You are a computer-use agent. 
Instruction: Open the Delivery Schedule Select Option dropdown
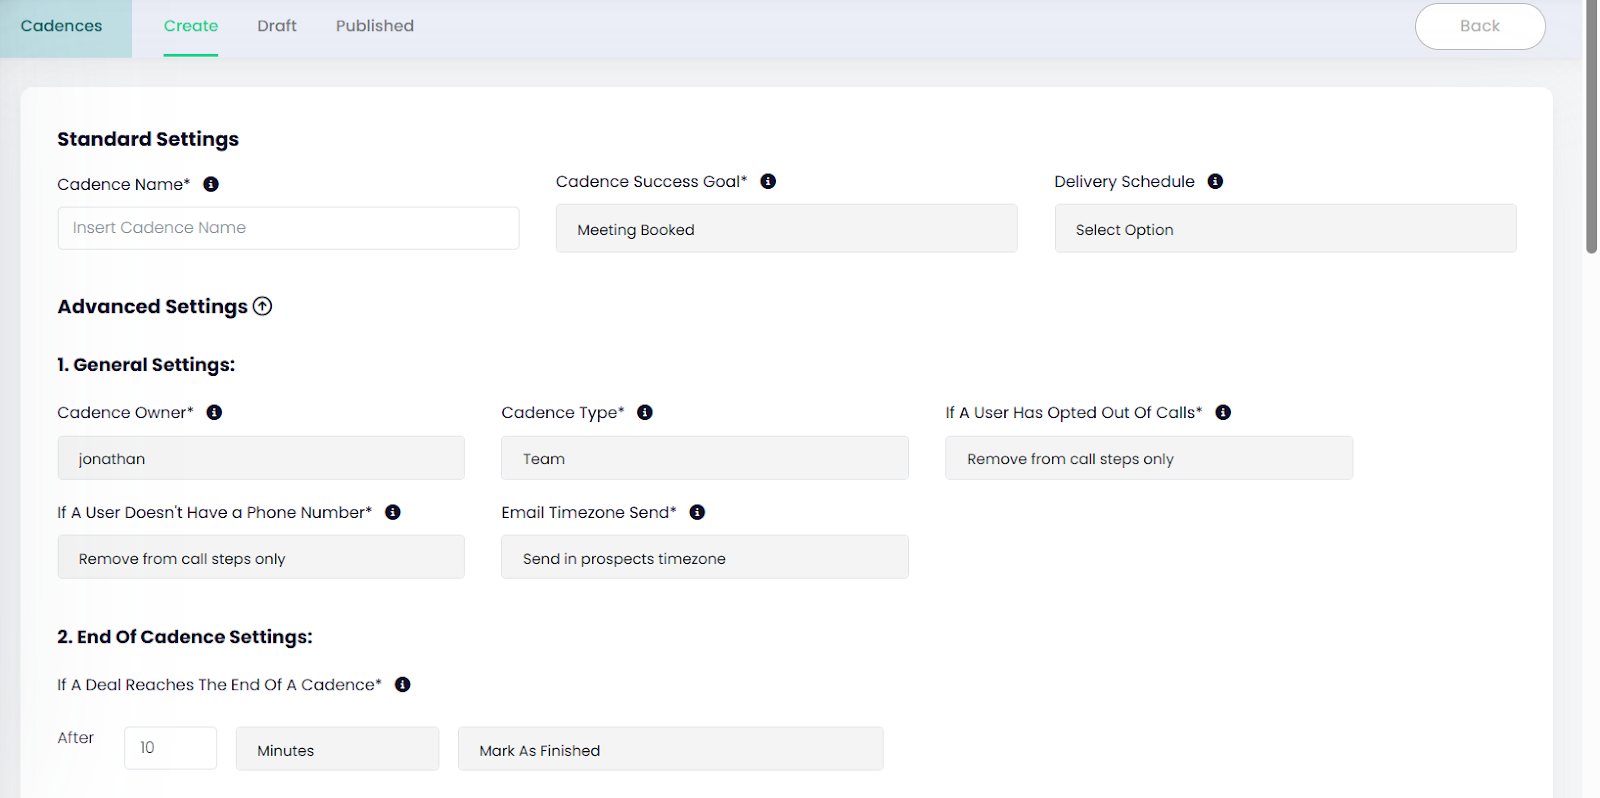point(1285,229)
